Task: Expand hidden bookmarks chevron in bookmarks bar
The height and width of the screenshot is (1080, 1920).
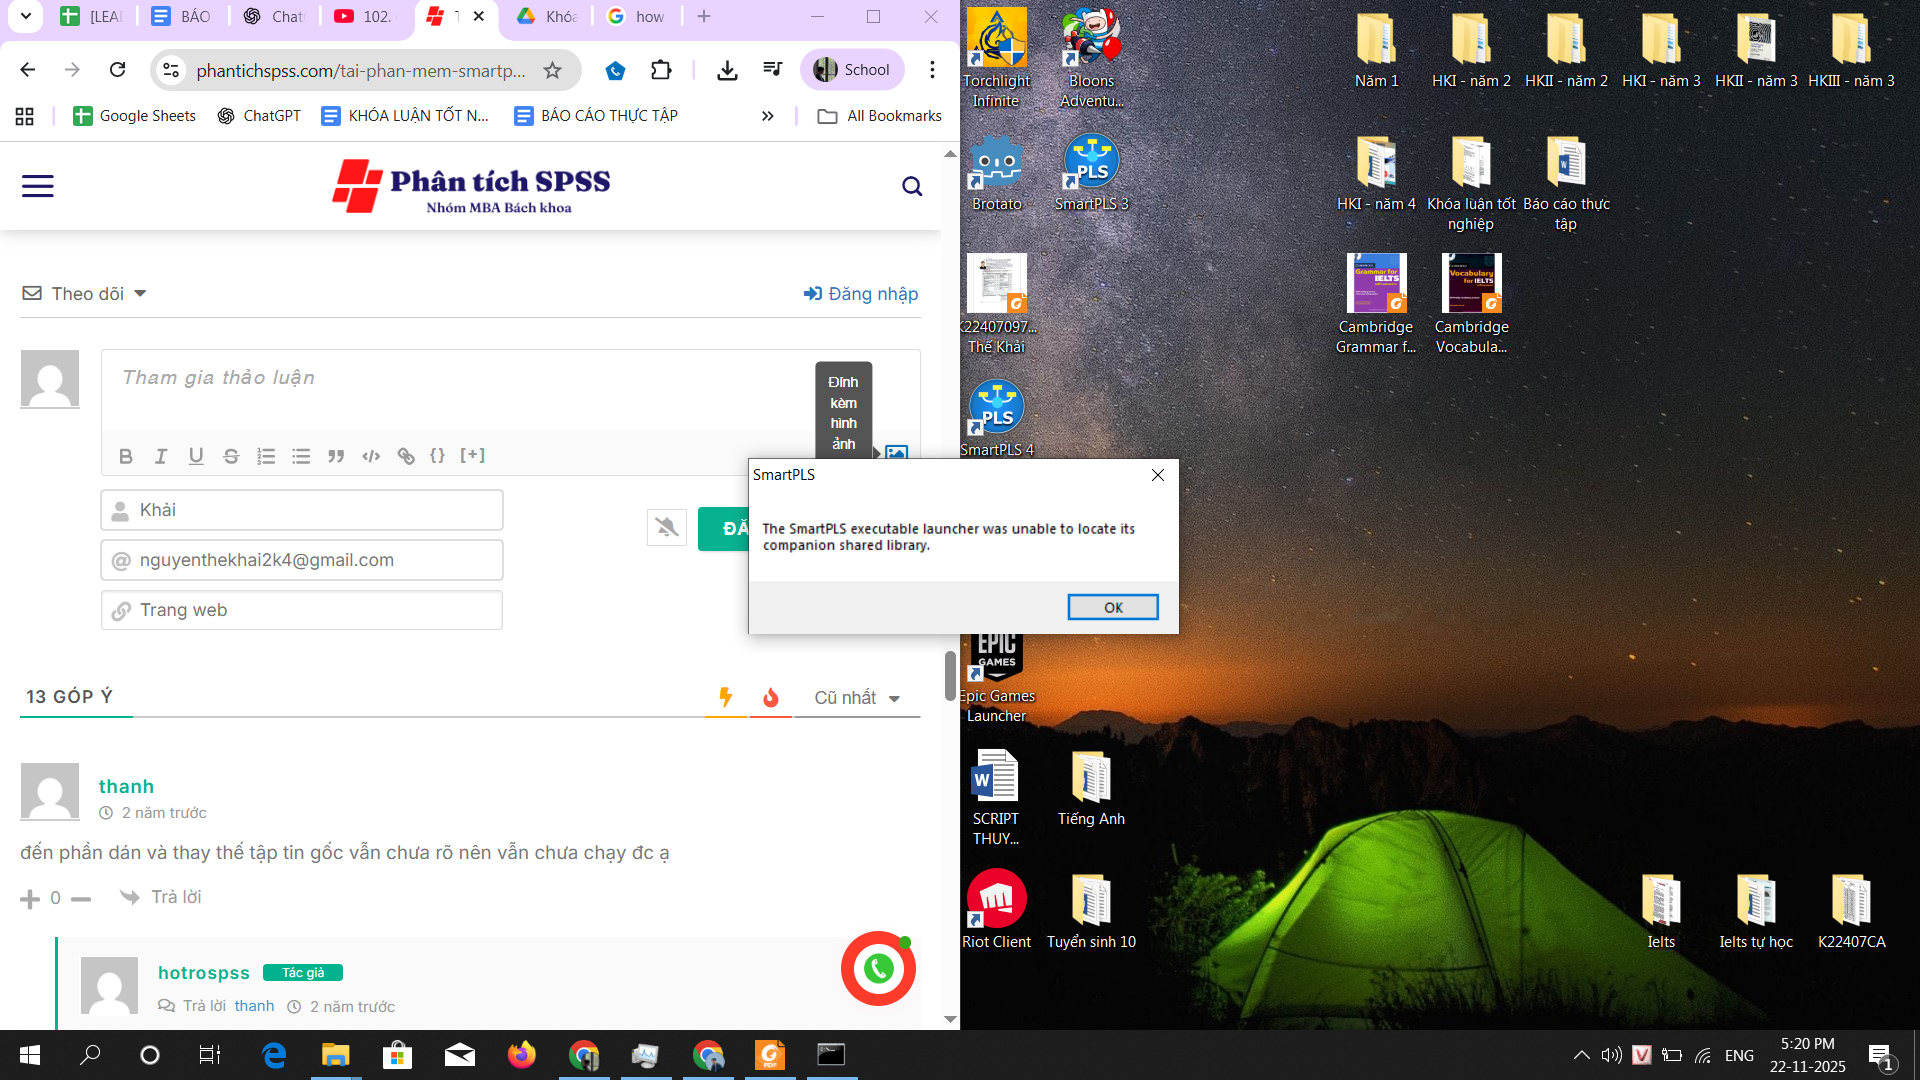Action: [767, 116]
